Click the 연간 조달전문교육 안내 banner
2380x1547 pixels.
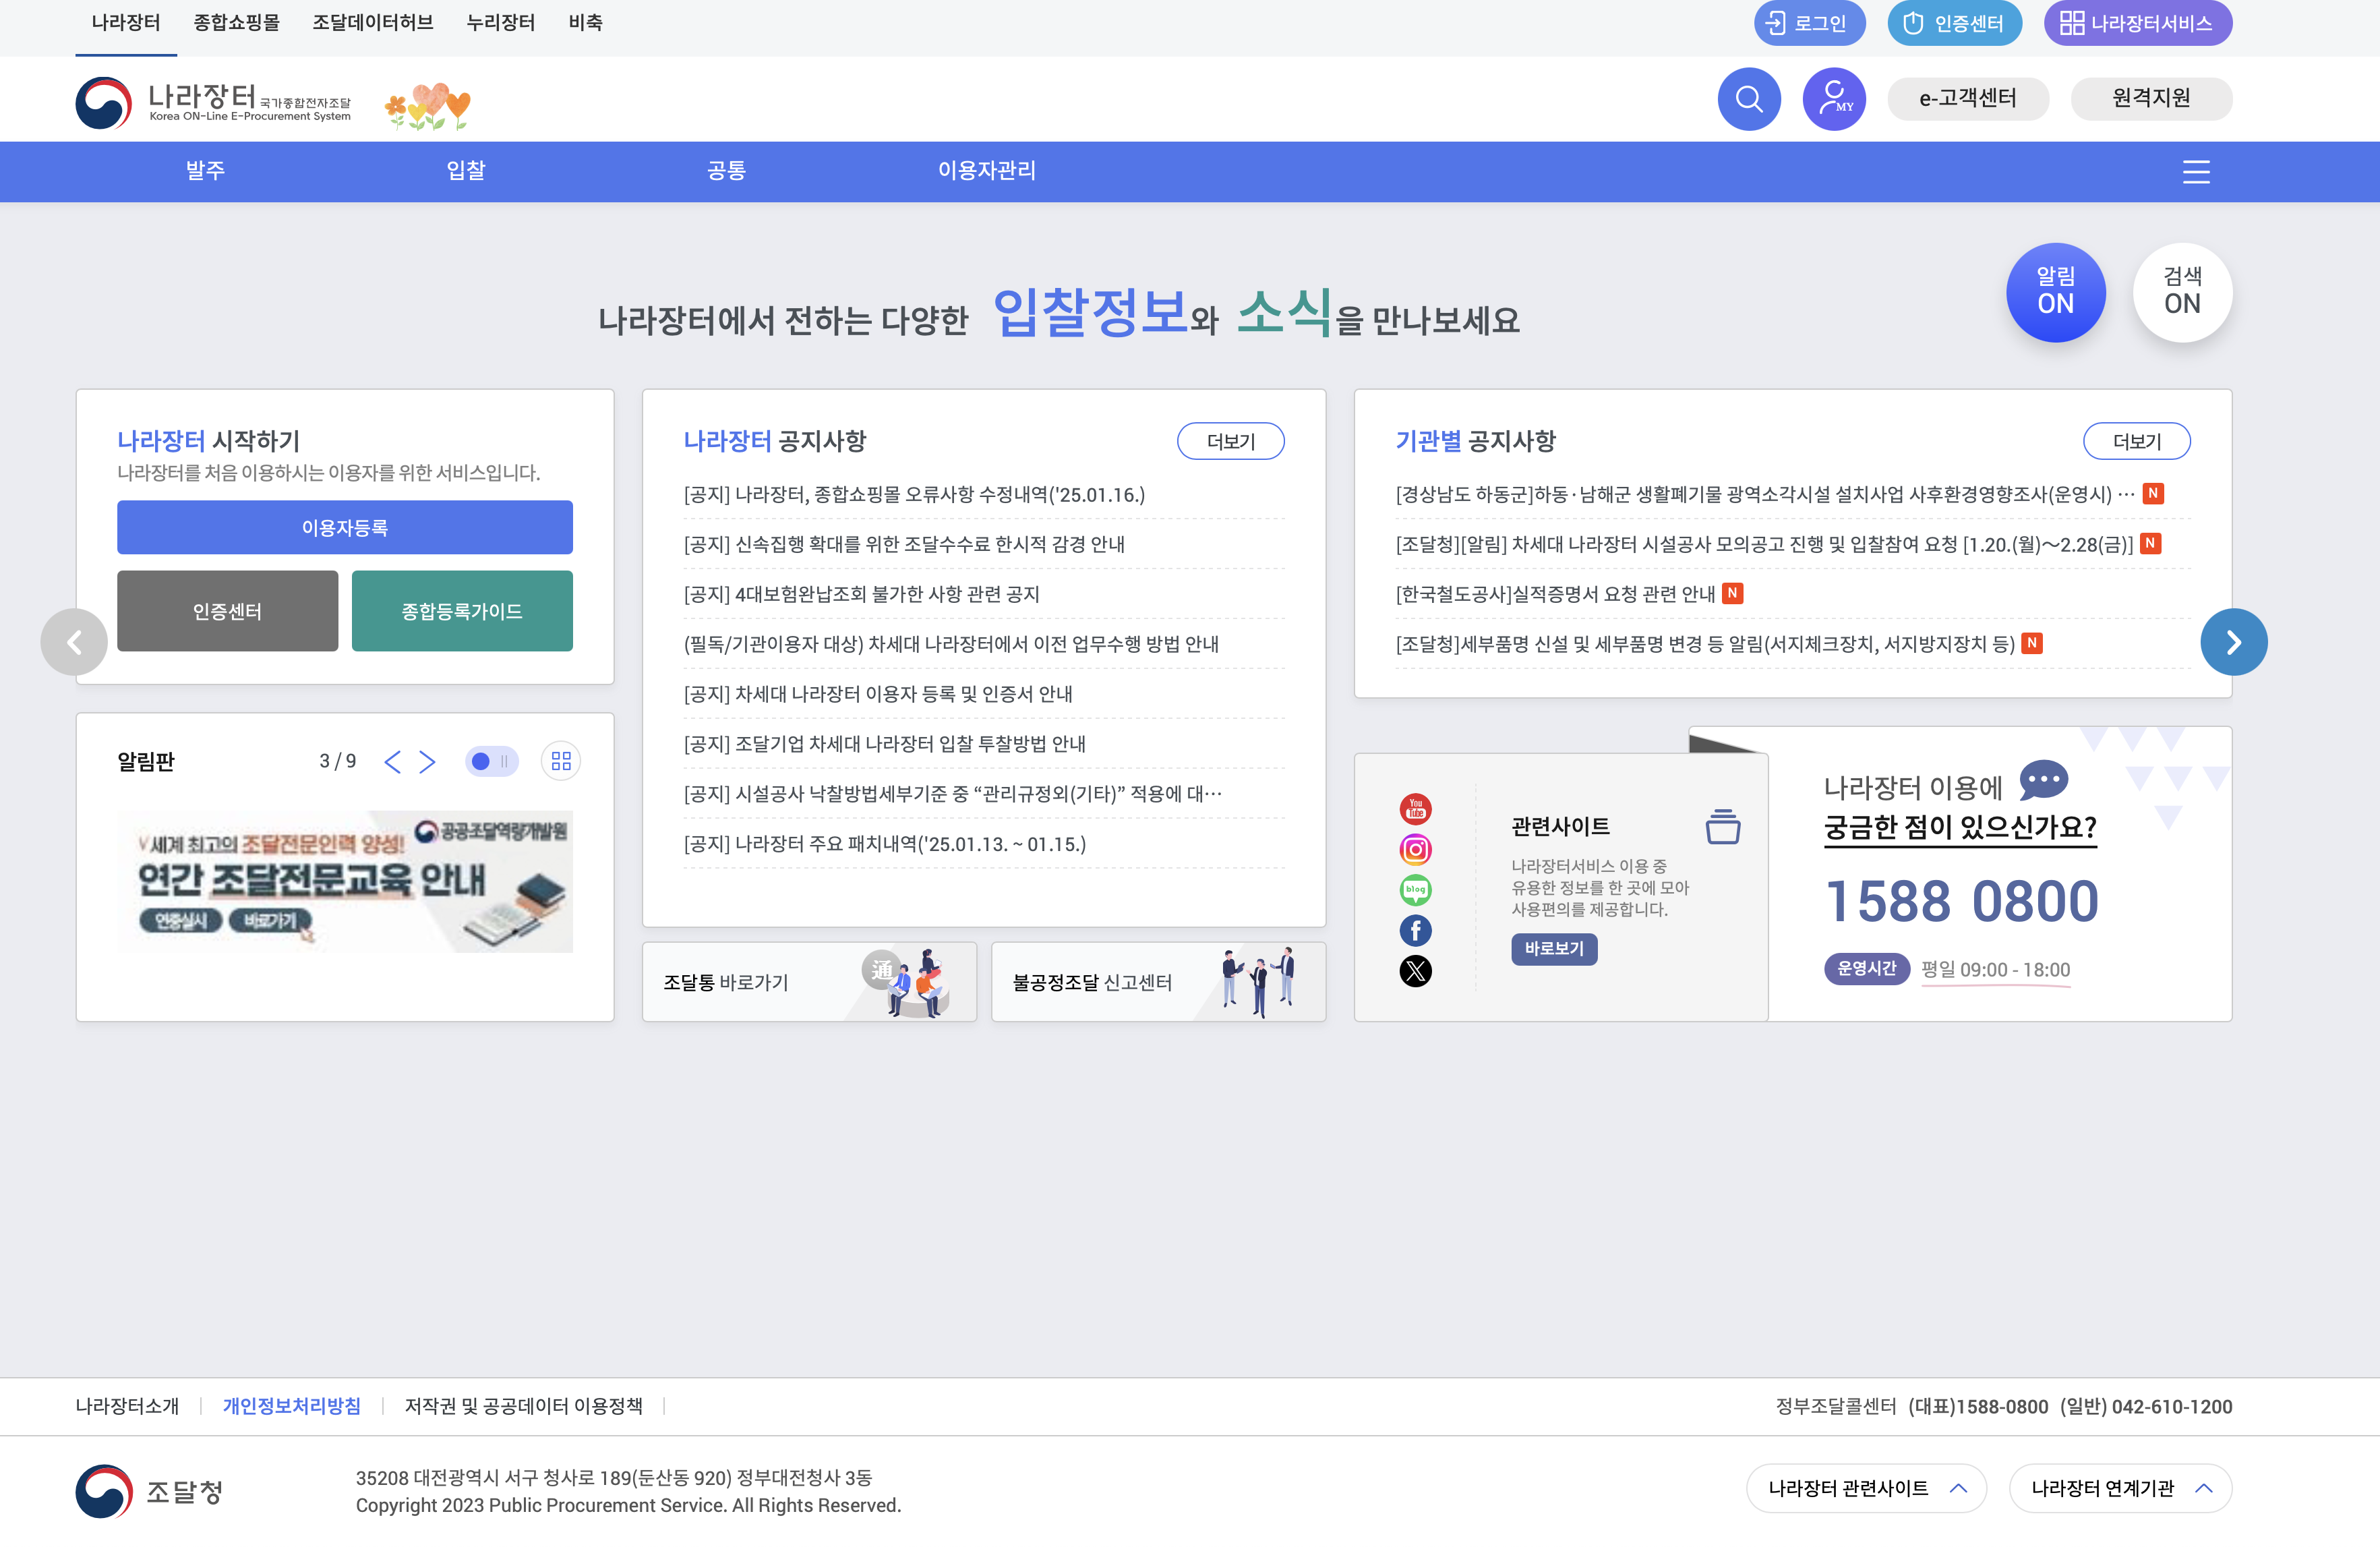point(345,881)
